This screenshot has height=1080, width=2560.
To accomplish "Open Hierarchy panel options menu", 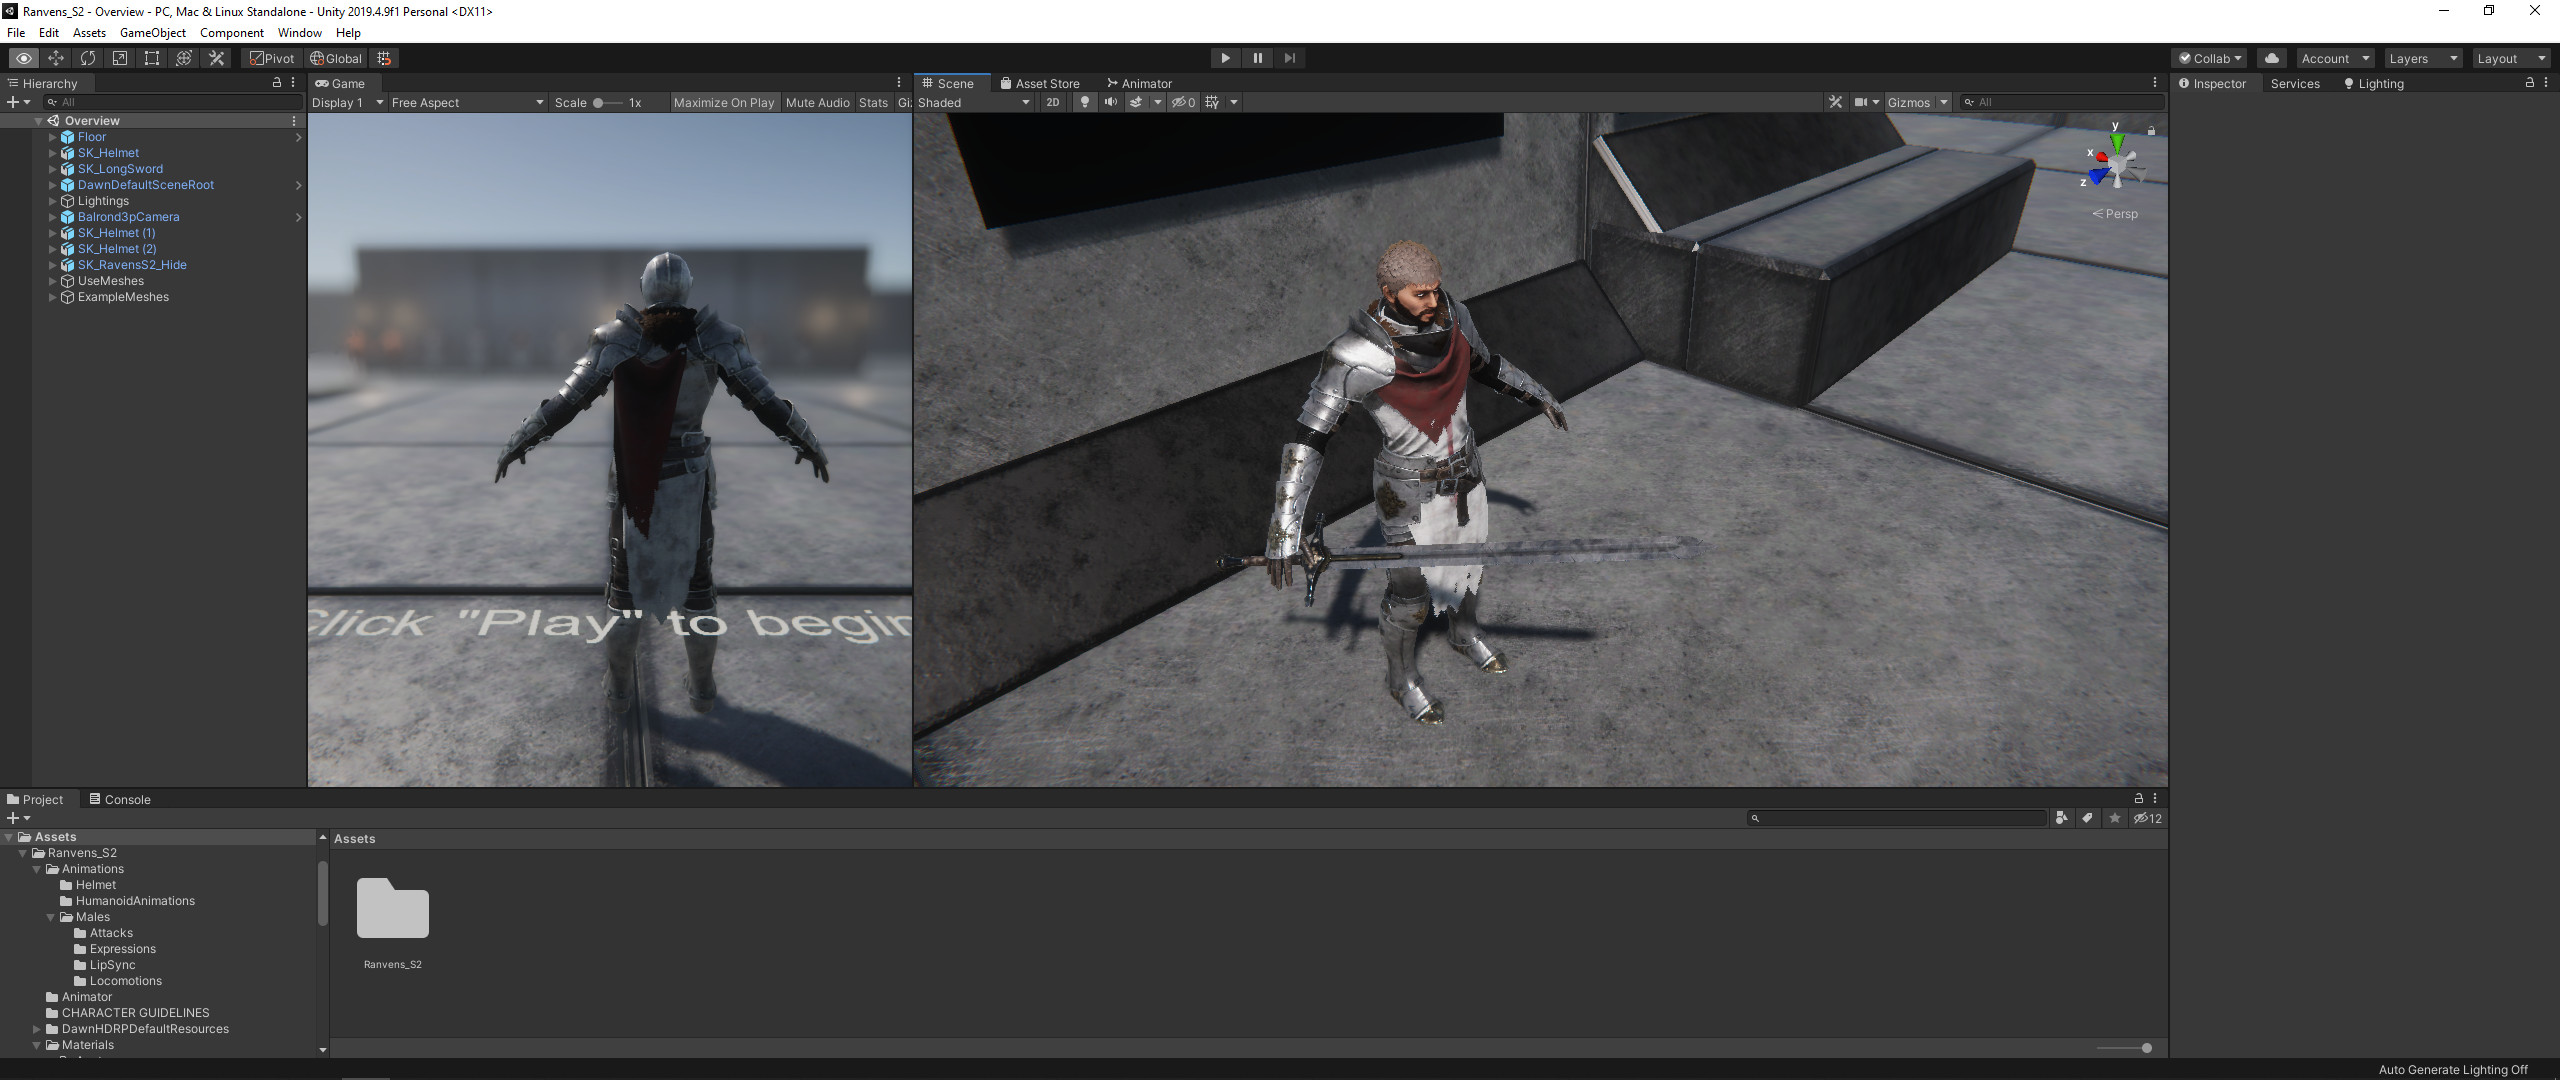I will pos(293,83).
